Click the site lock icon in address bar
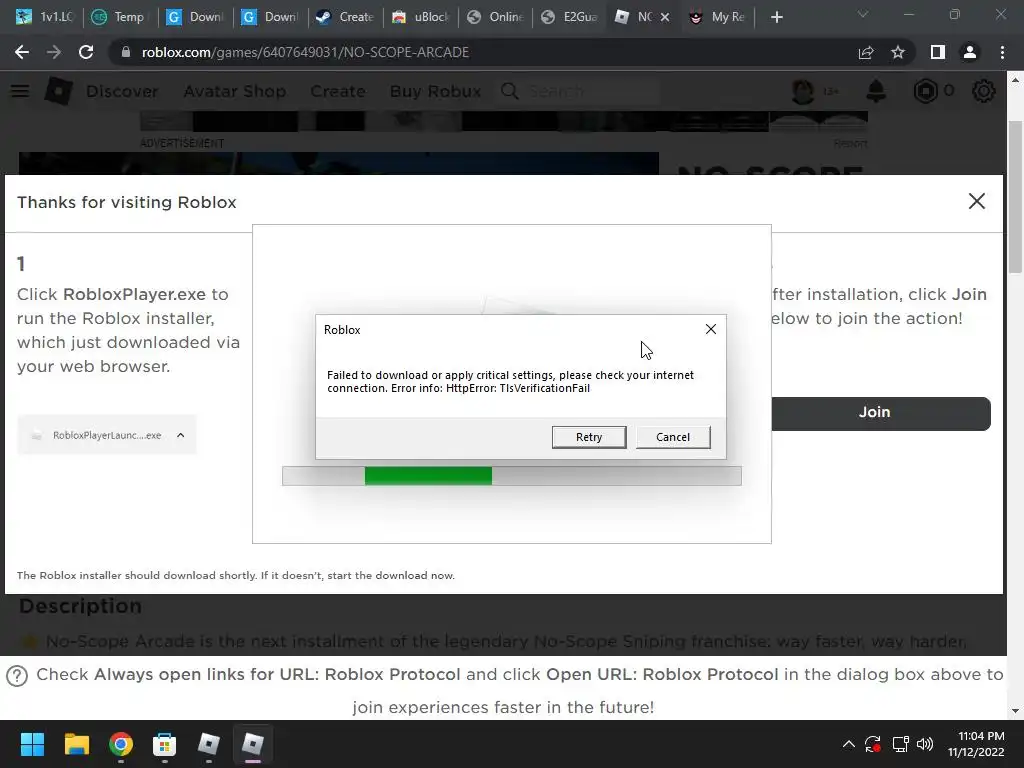The height and width of the screenshot is (768, 1024). tap(125, 52)
